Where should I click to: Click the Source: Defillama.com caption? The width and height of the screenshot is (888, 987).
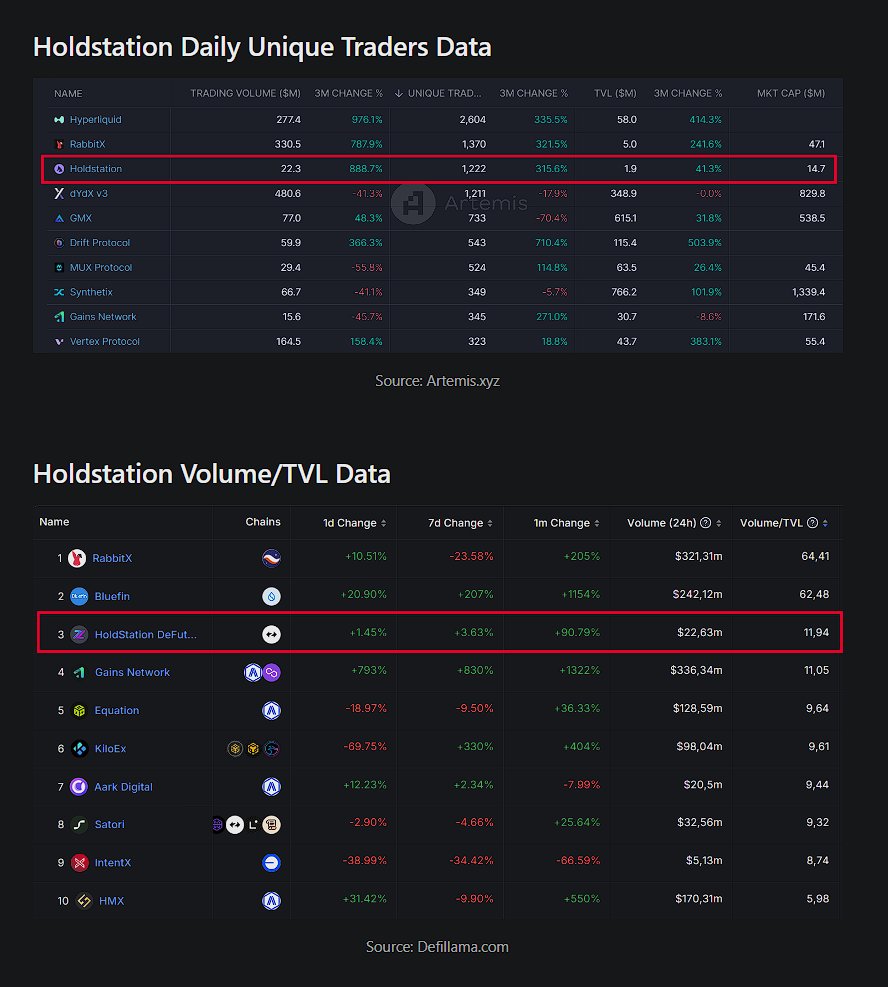tap(437, 947)
